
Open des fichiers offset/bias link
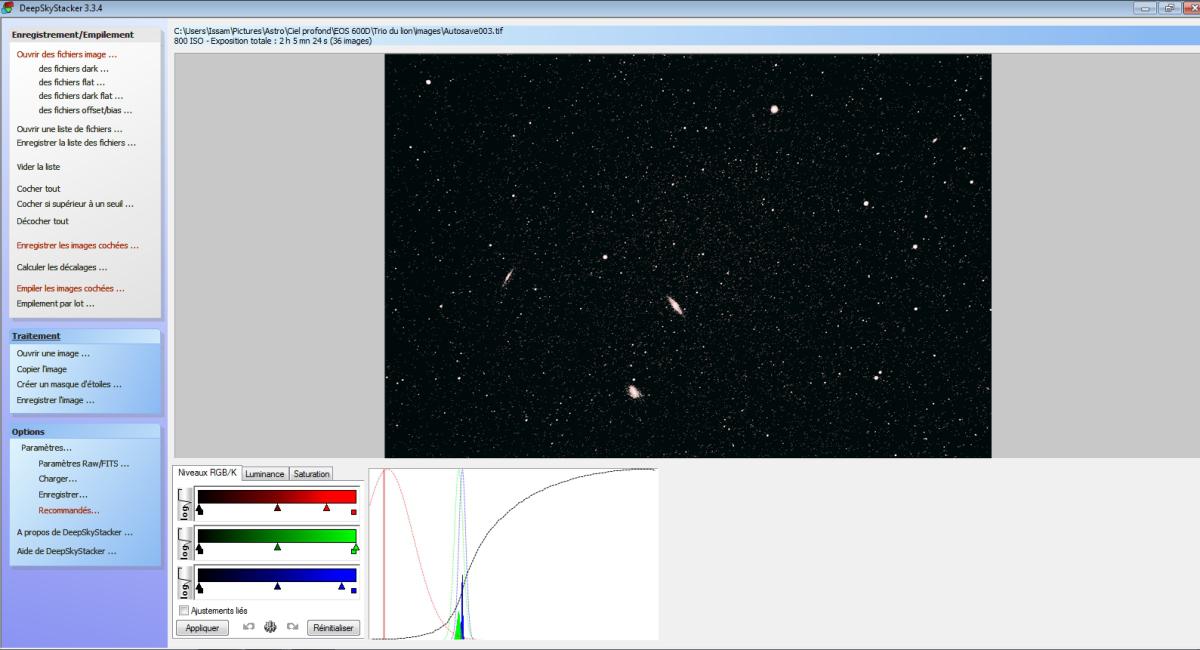pos(86,110)
